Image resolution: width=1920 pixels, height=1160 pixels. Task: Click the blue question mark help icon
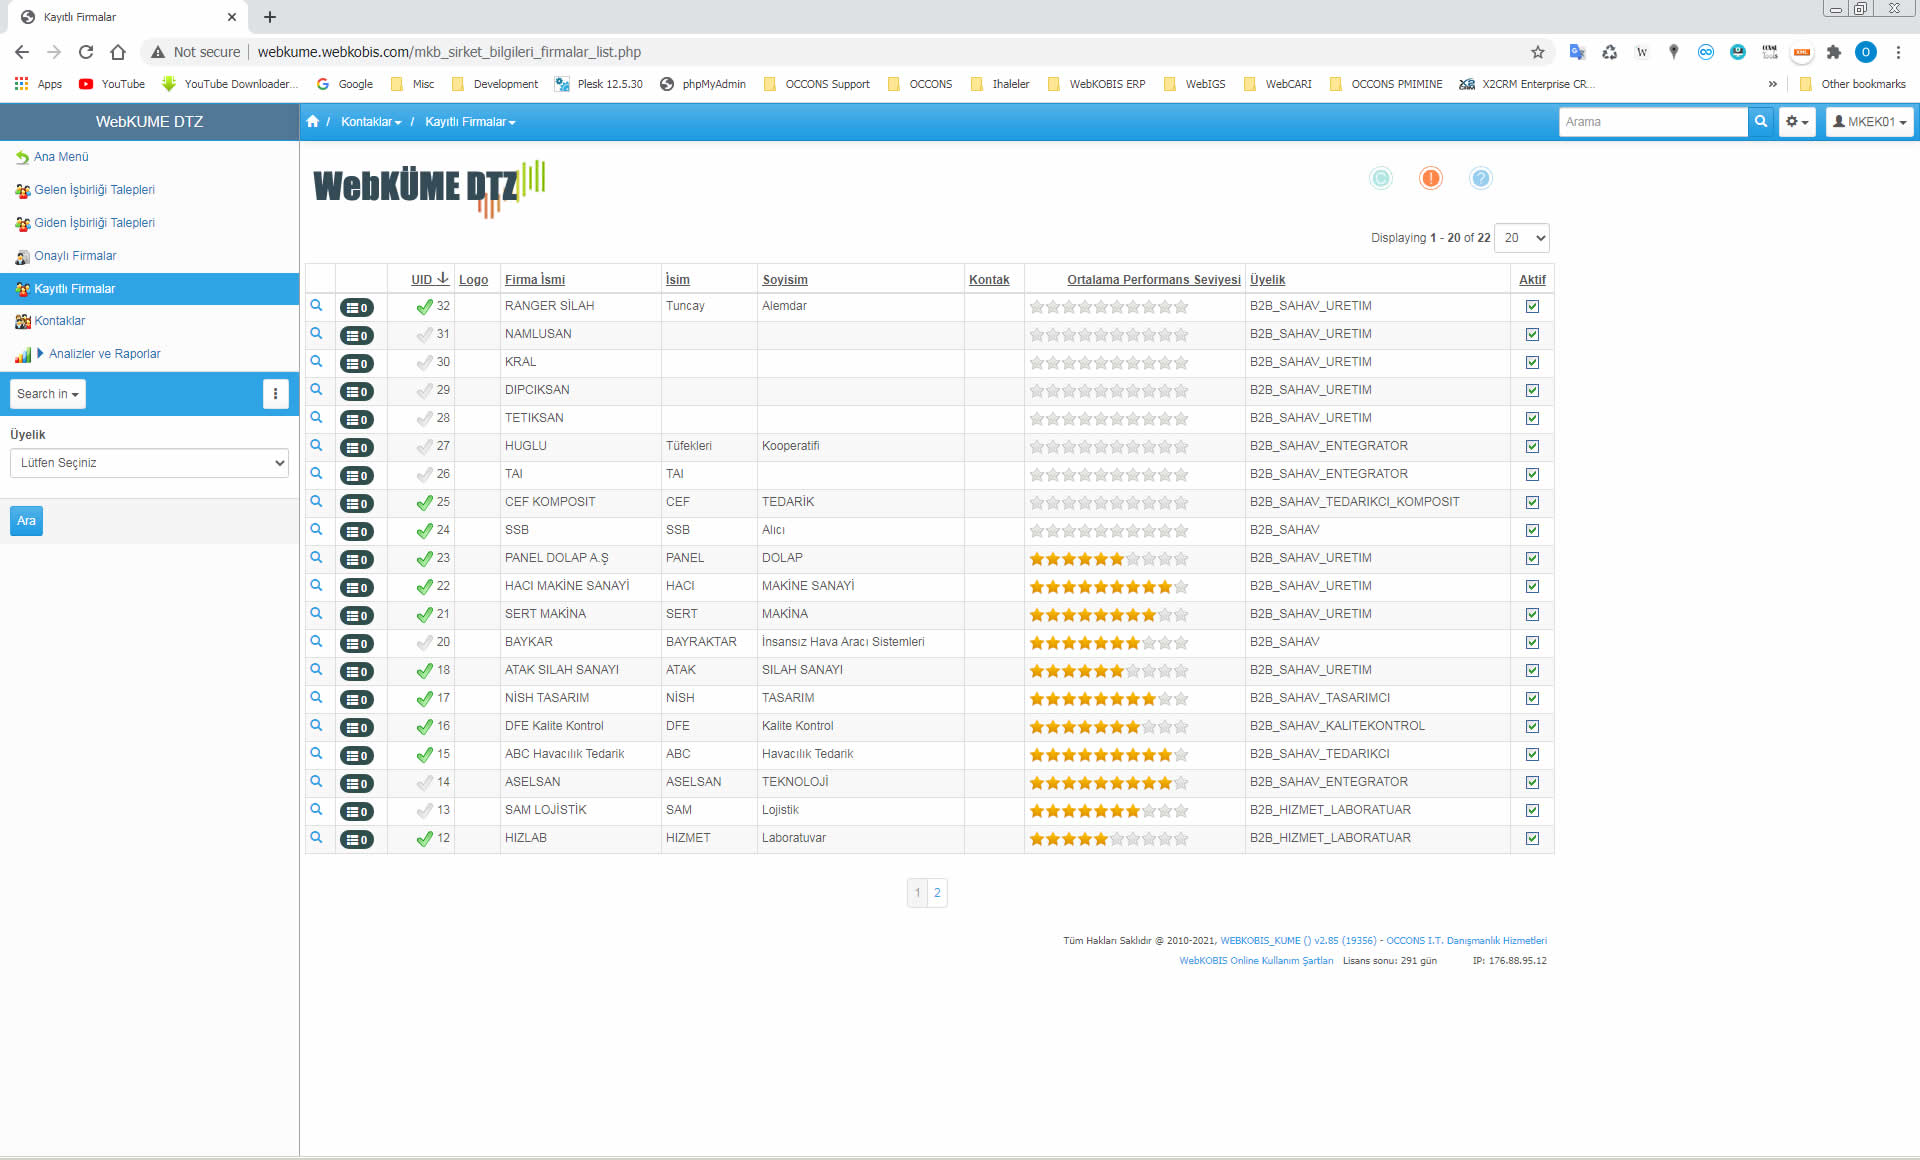(1481, 178)
